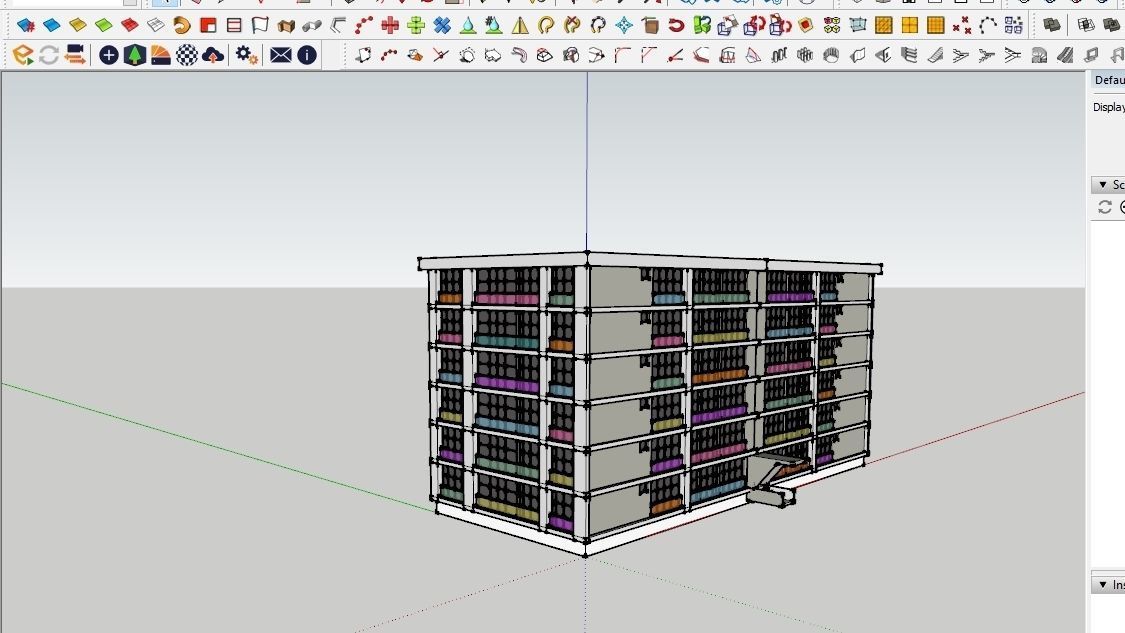Click the gray circular sync arrows icon
1125x633 pixels.
(x=49, y=55)
